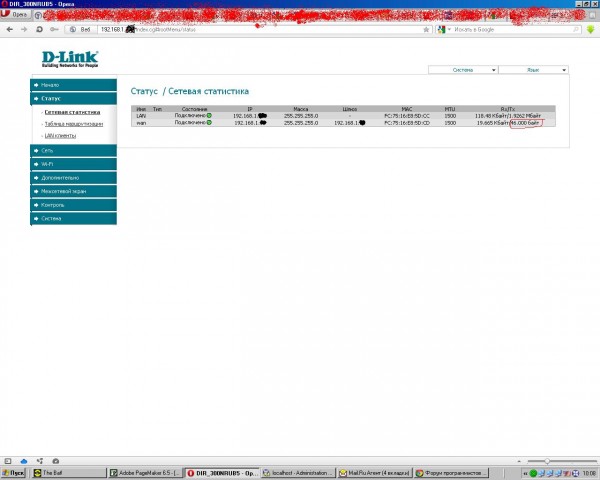Viewport: 600px width, 480px height.
Task: Click the browser Back arrow button
Action: [x=9, y=30]
